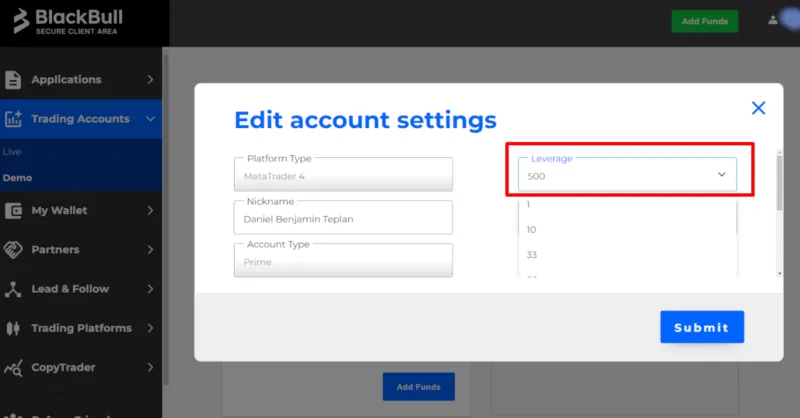The image size is (800, 418).
Task: Open the Demo accounts submenu item
Action: pyautogui.click(x=17, y=177)
